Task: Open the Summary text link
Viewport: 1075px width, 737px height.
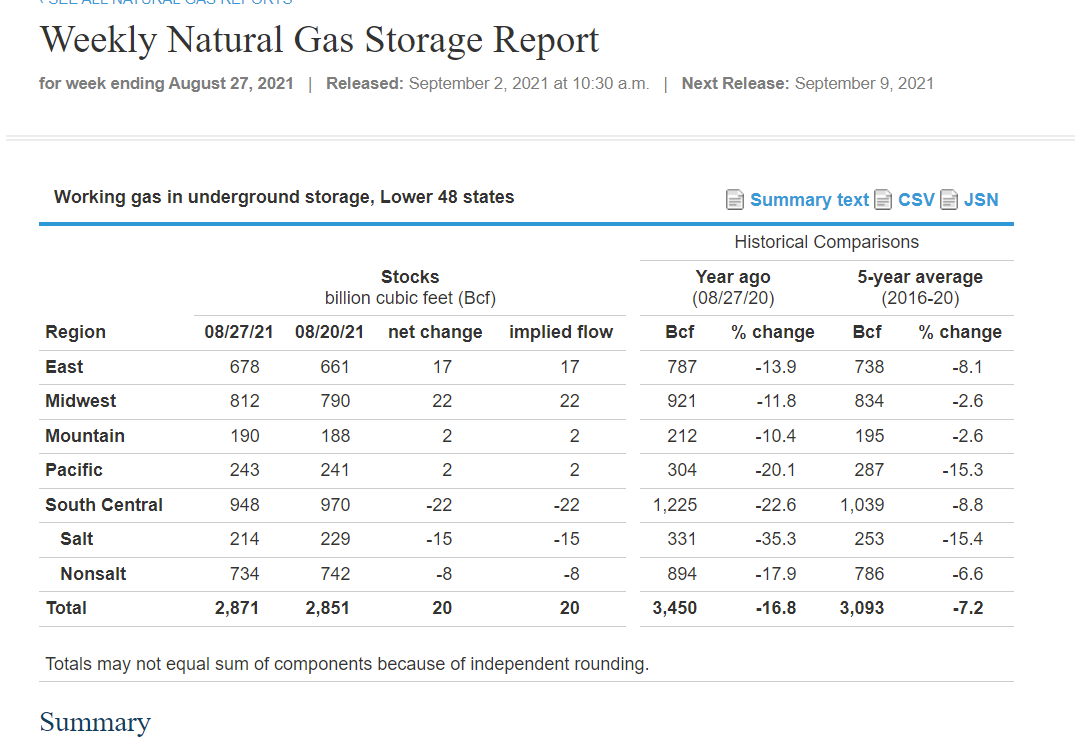Action: (x=809, y=200)
